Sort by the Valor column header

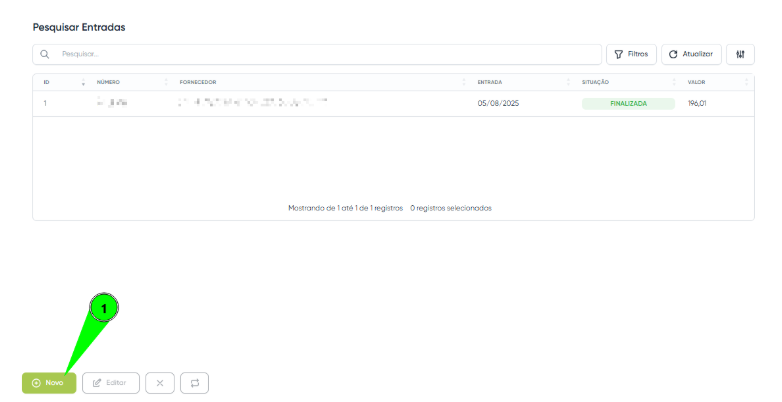[x=697, y=82]
